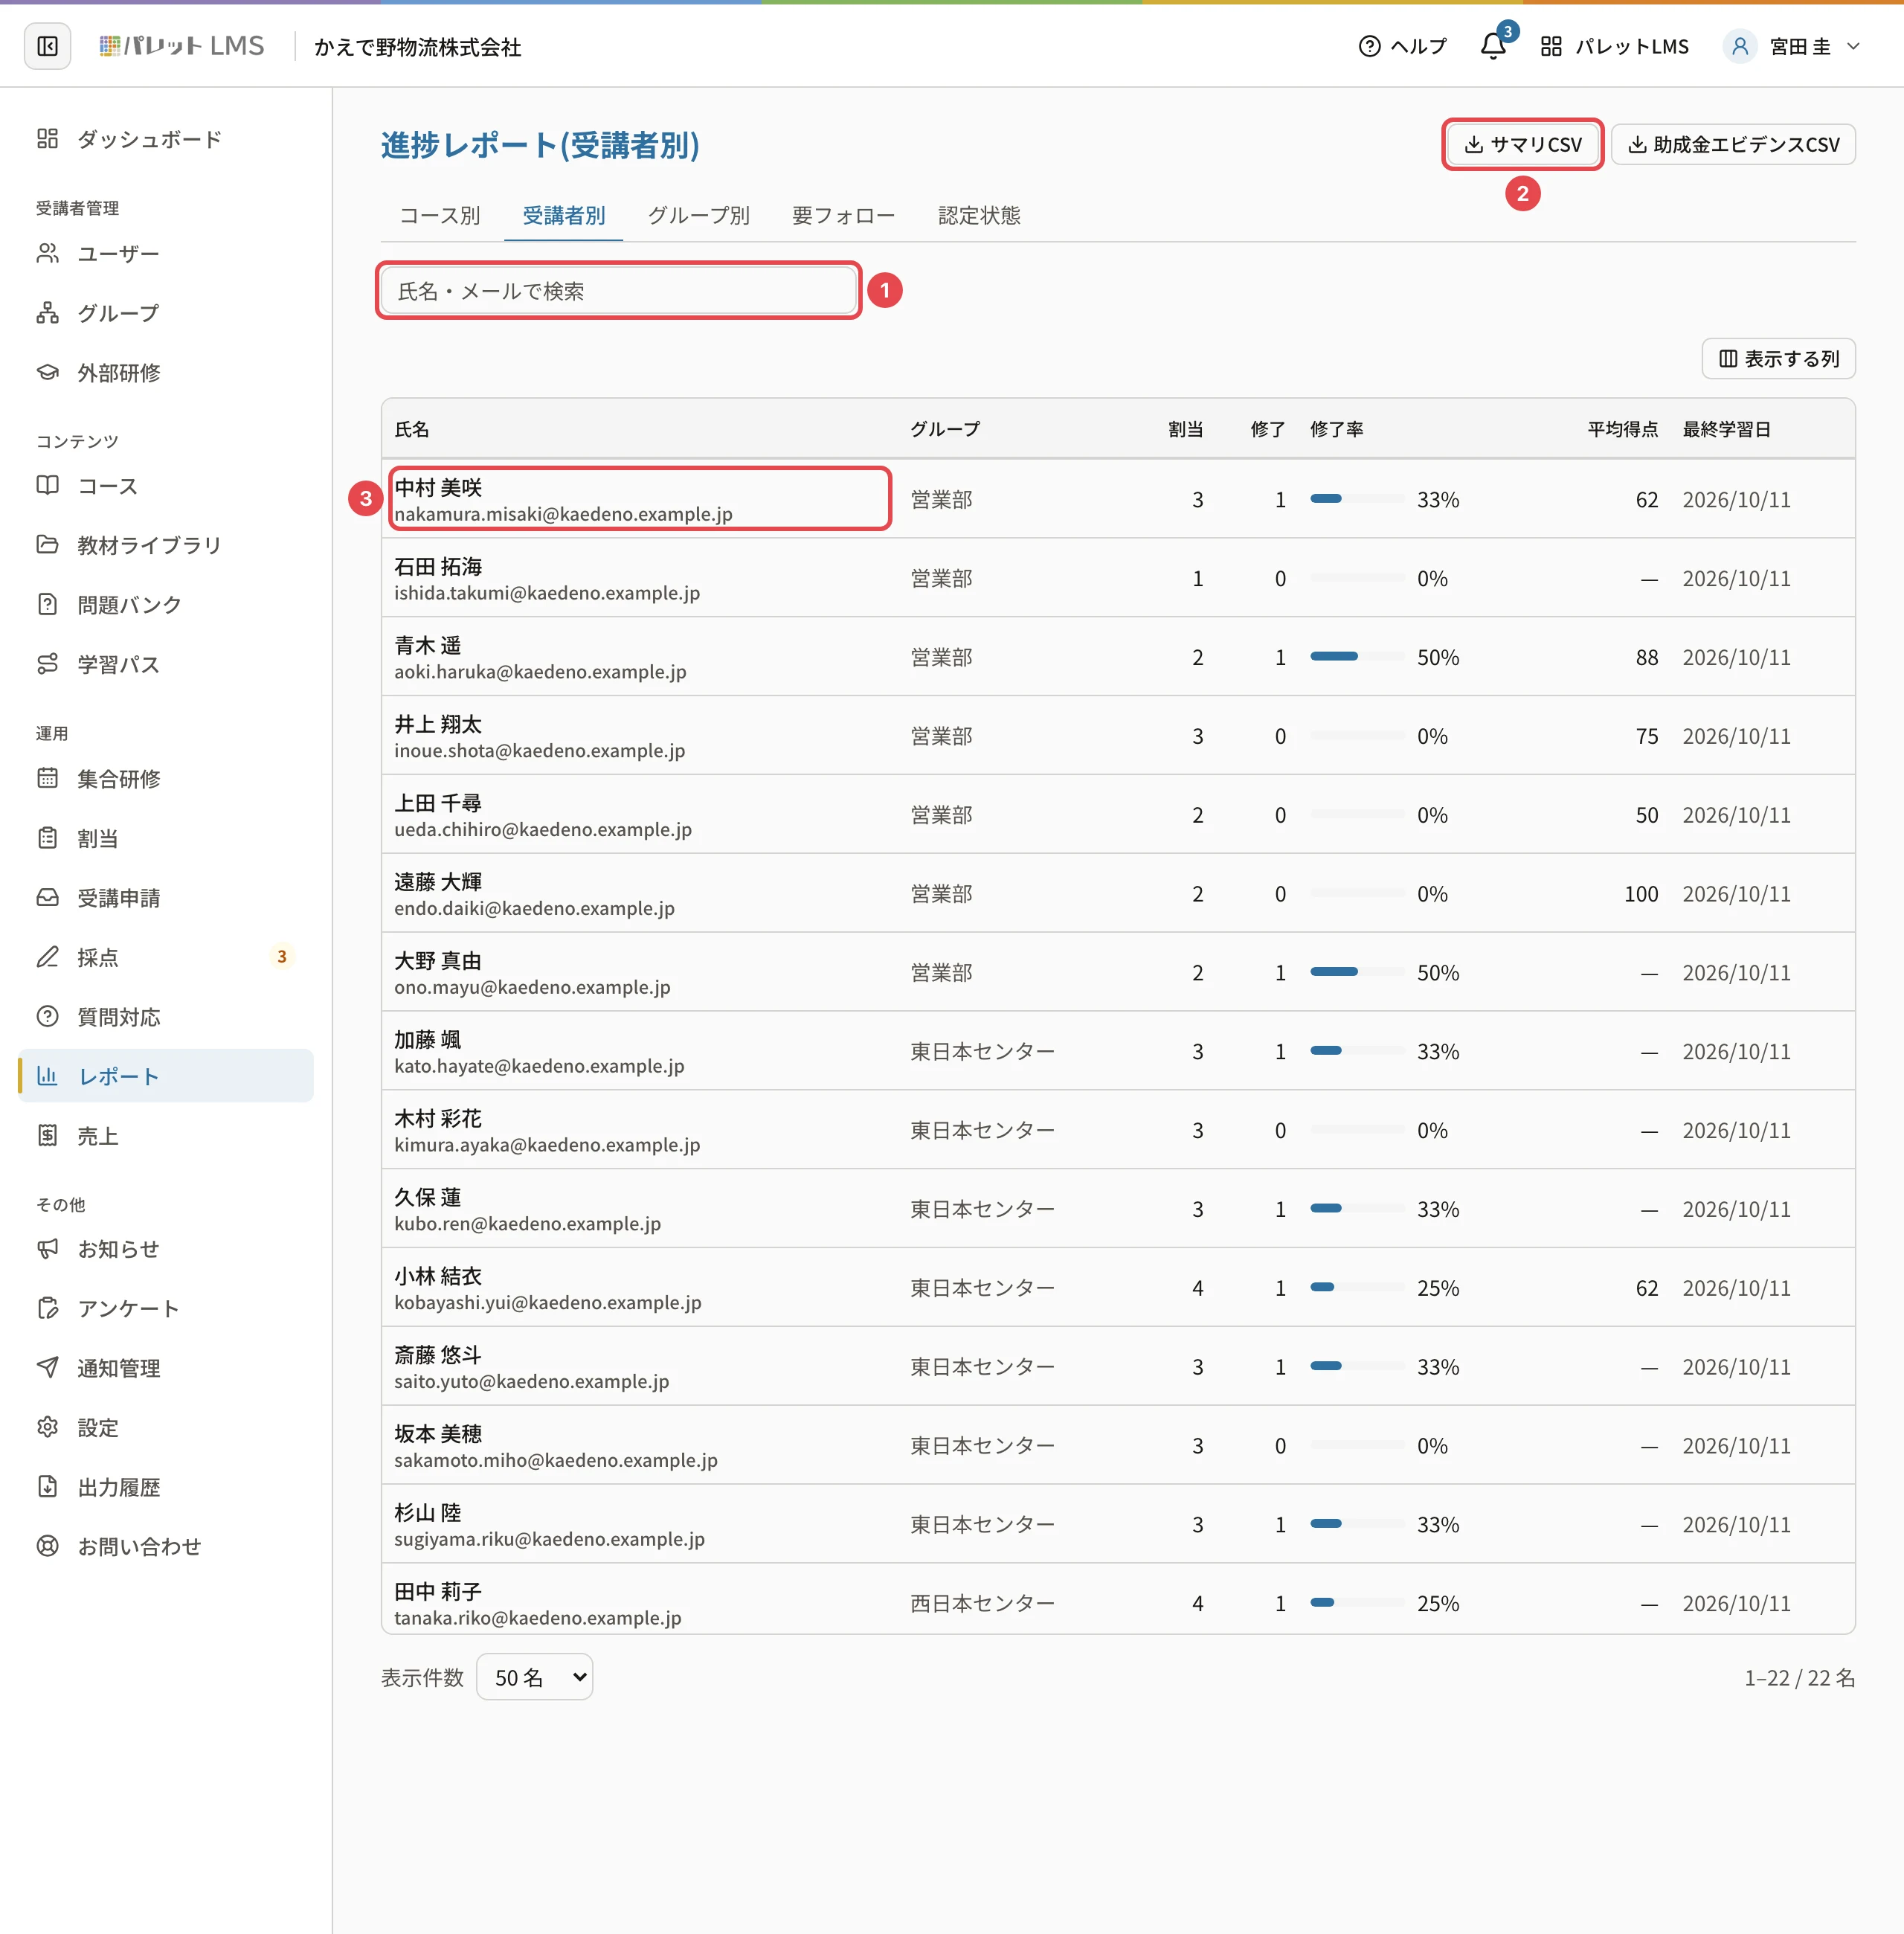The image size is (1904, 1934).
Task: Open the 設定 gear item
Action: pos(166,1428)
